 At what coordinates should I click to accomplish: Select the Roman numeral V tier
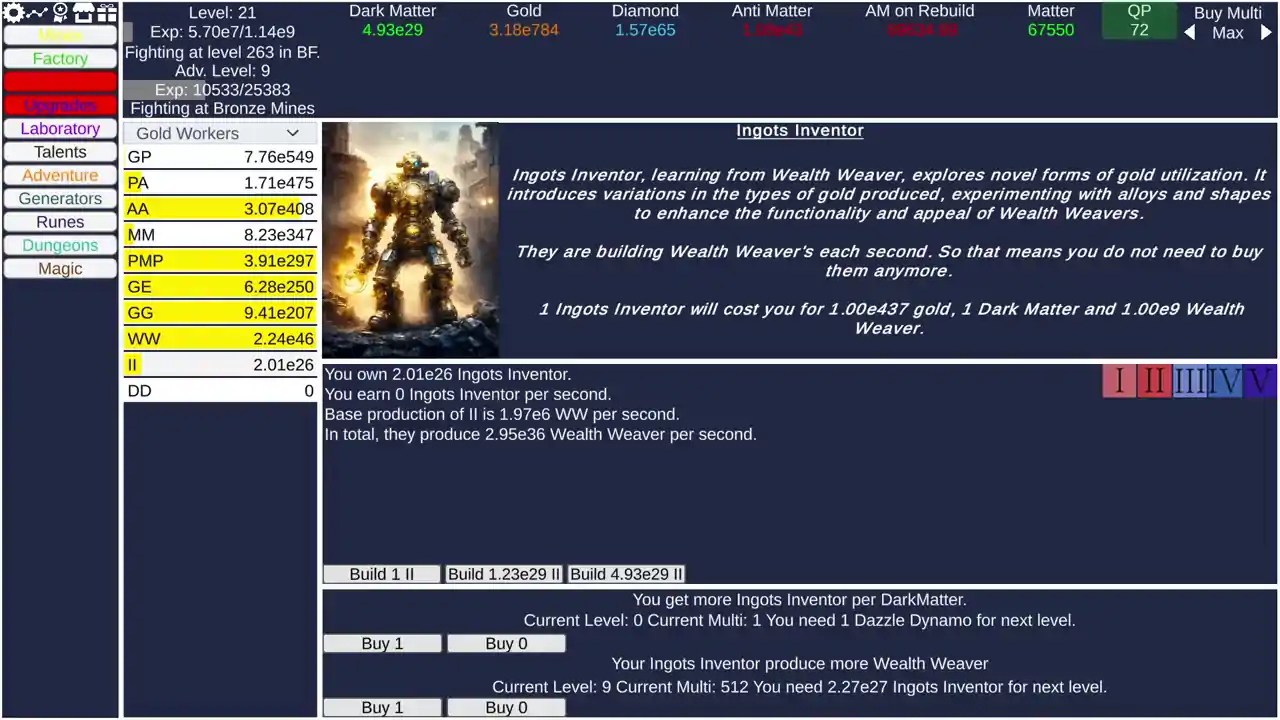(1259, 381)
